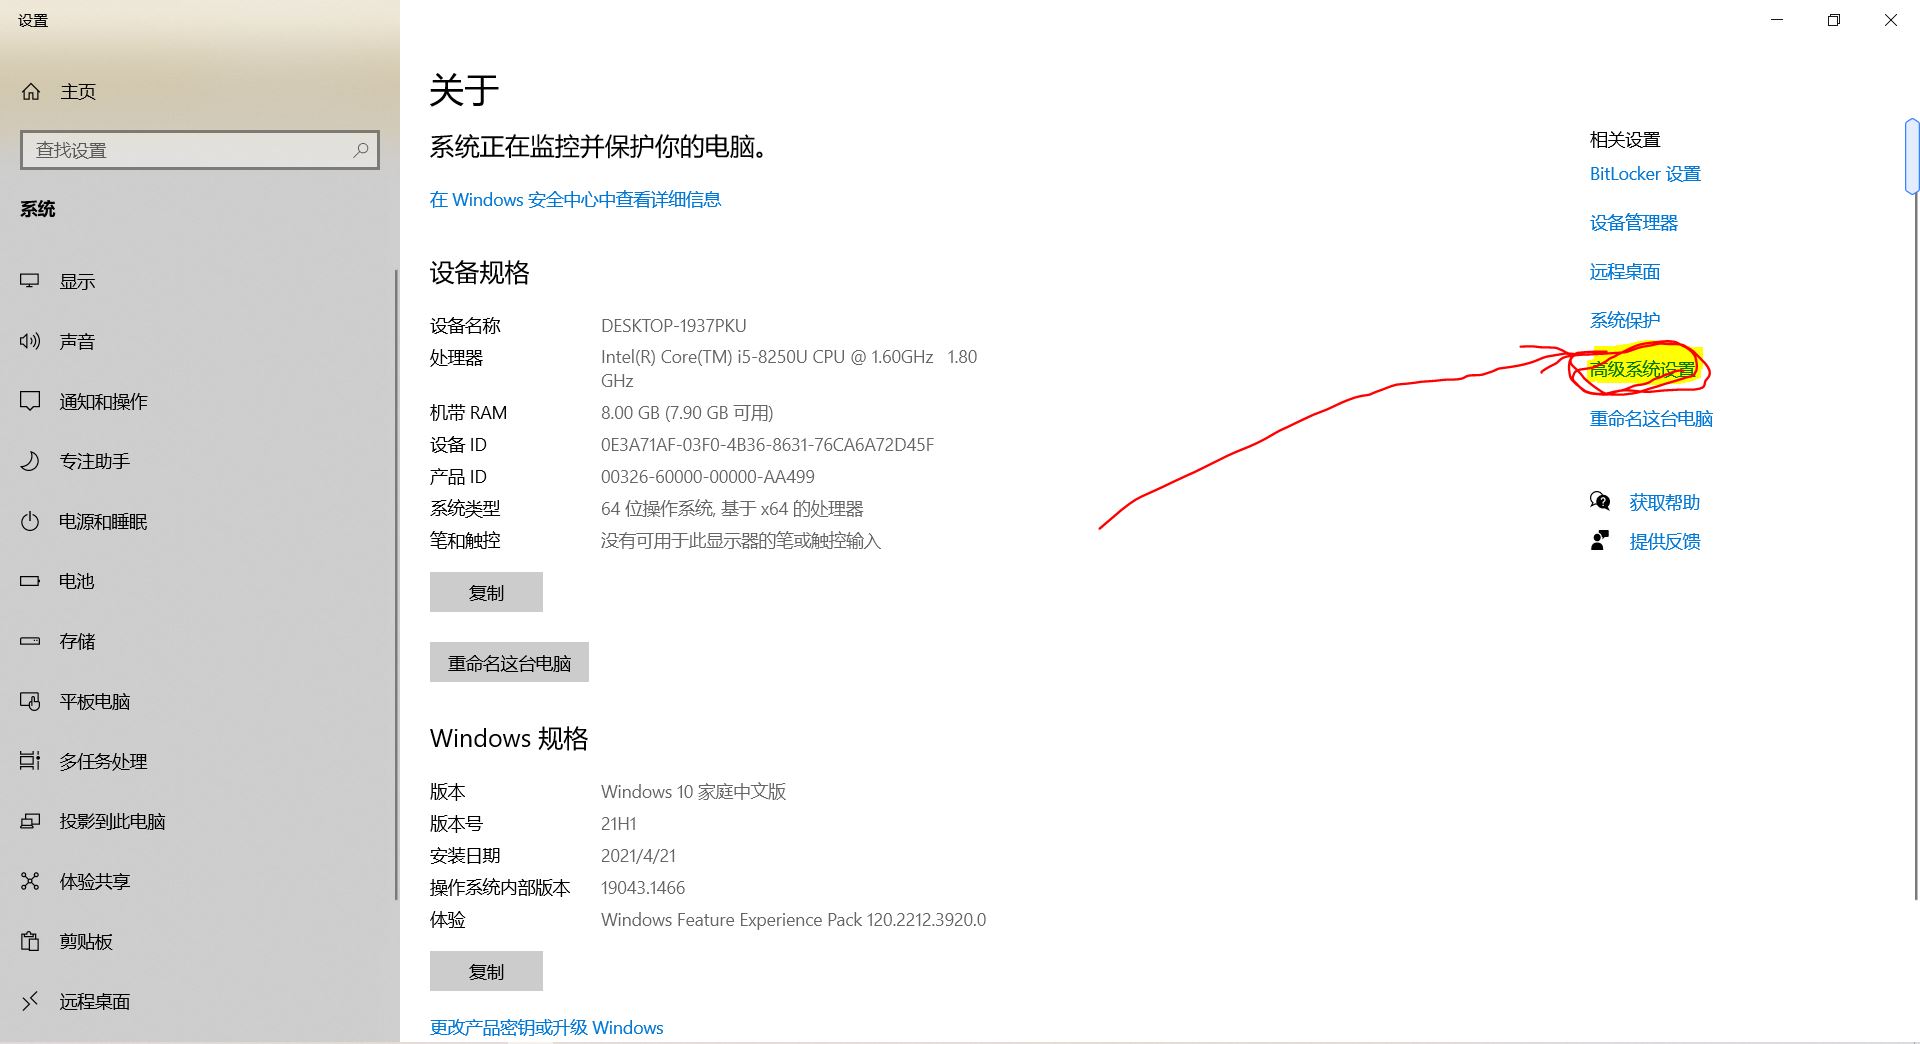Image resolution: width=1920 pixels, height=1044 pixels.
Task: Click the 获取帮助 help chat icon
Action: 1600,501
